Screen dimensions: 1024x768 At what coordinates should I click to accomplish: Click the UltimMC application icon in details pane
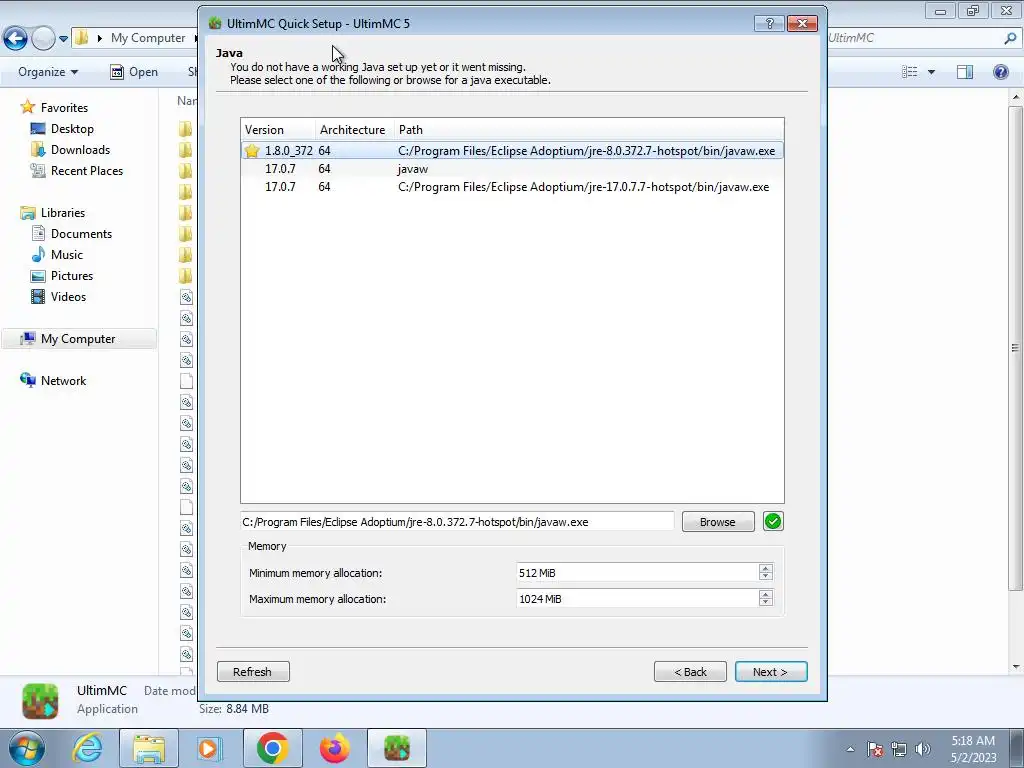tap(40, 701)
